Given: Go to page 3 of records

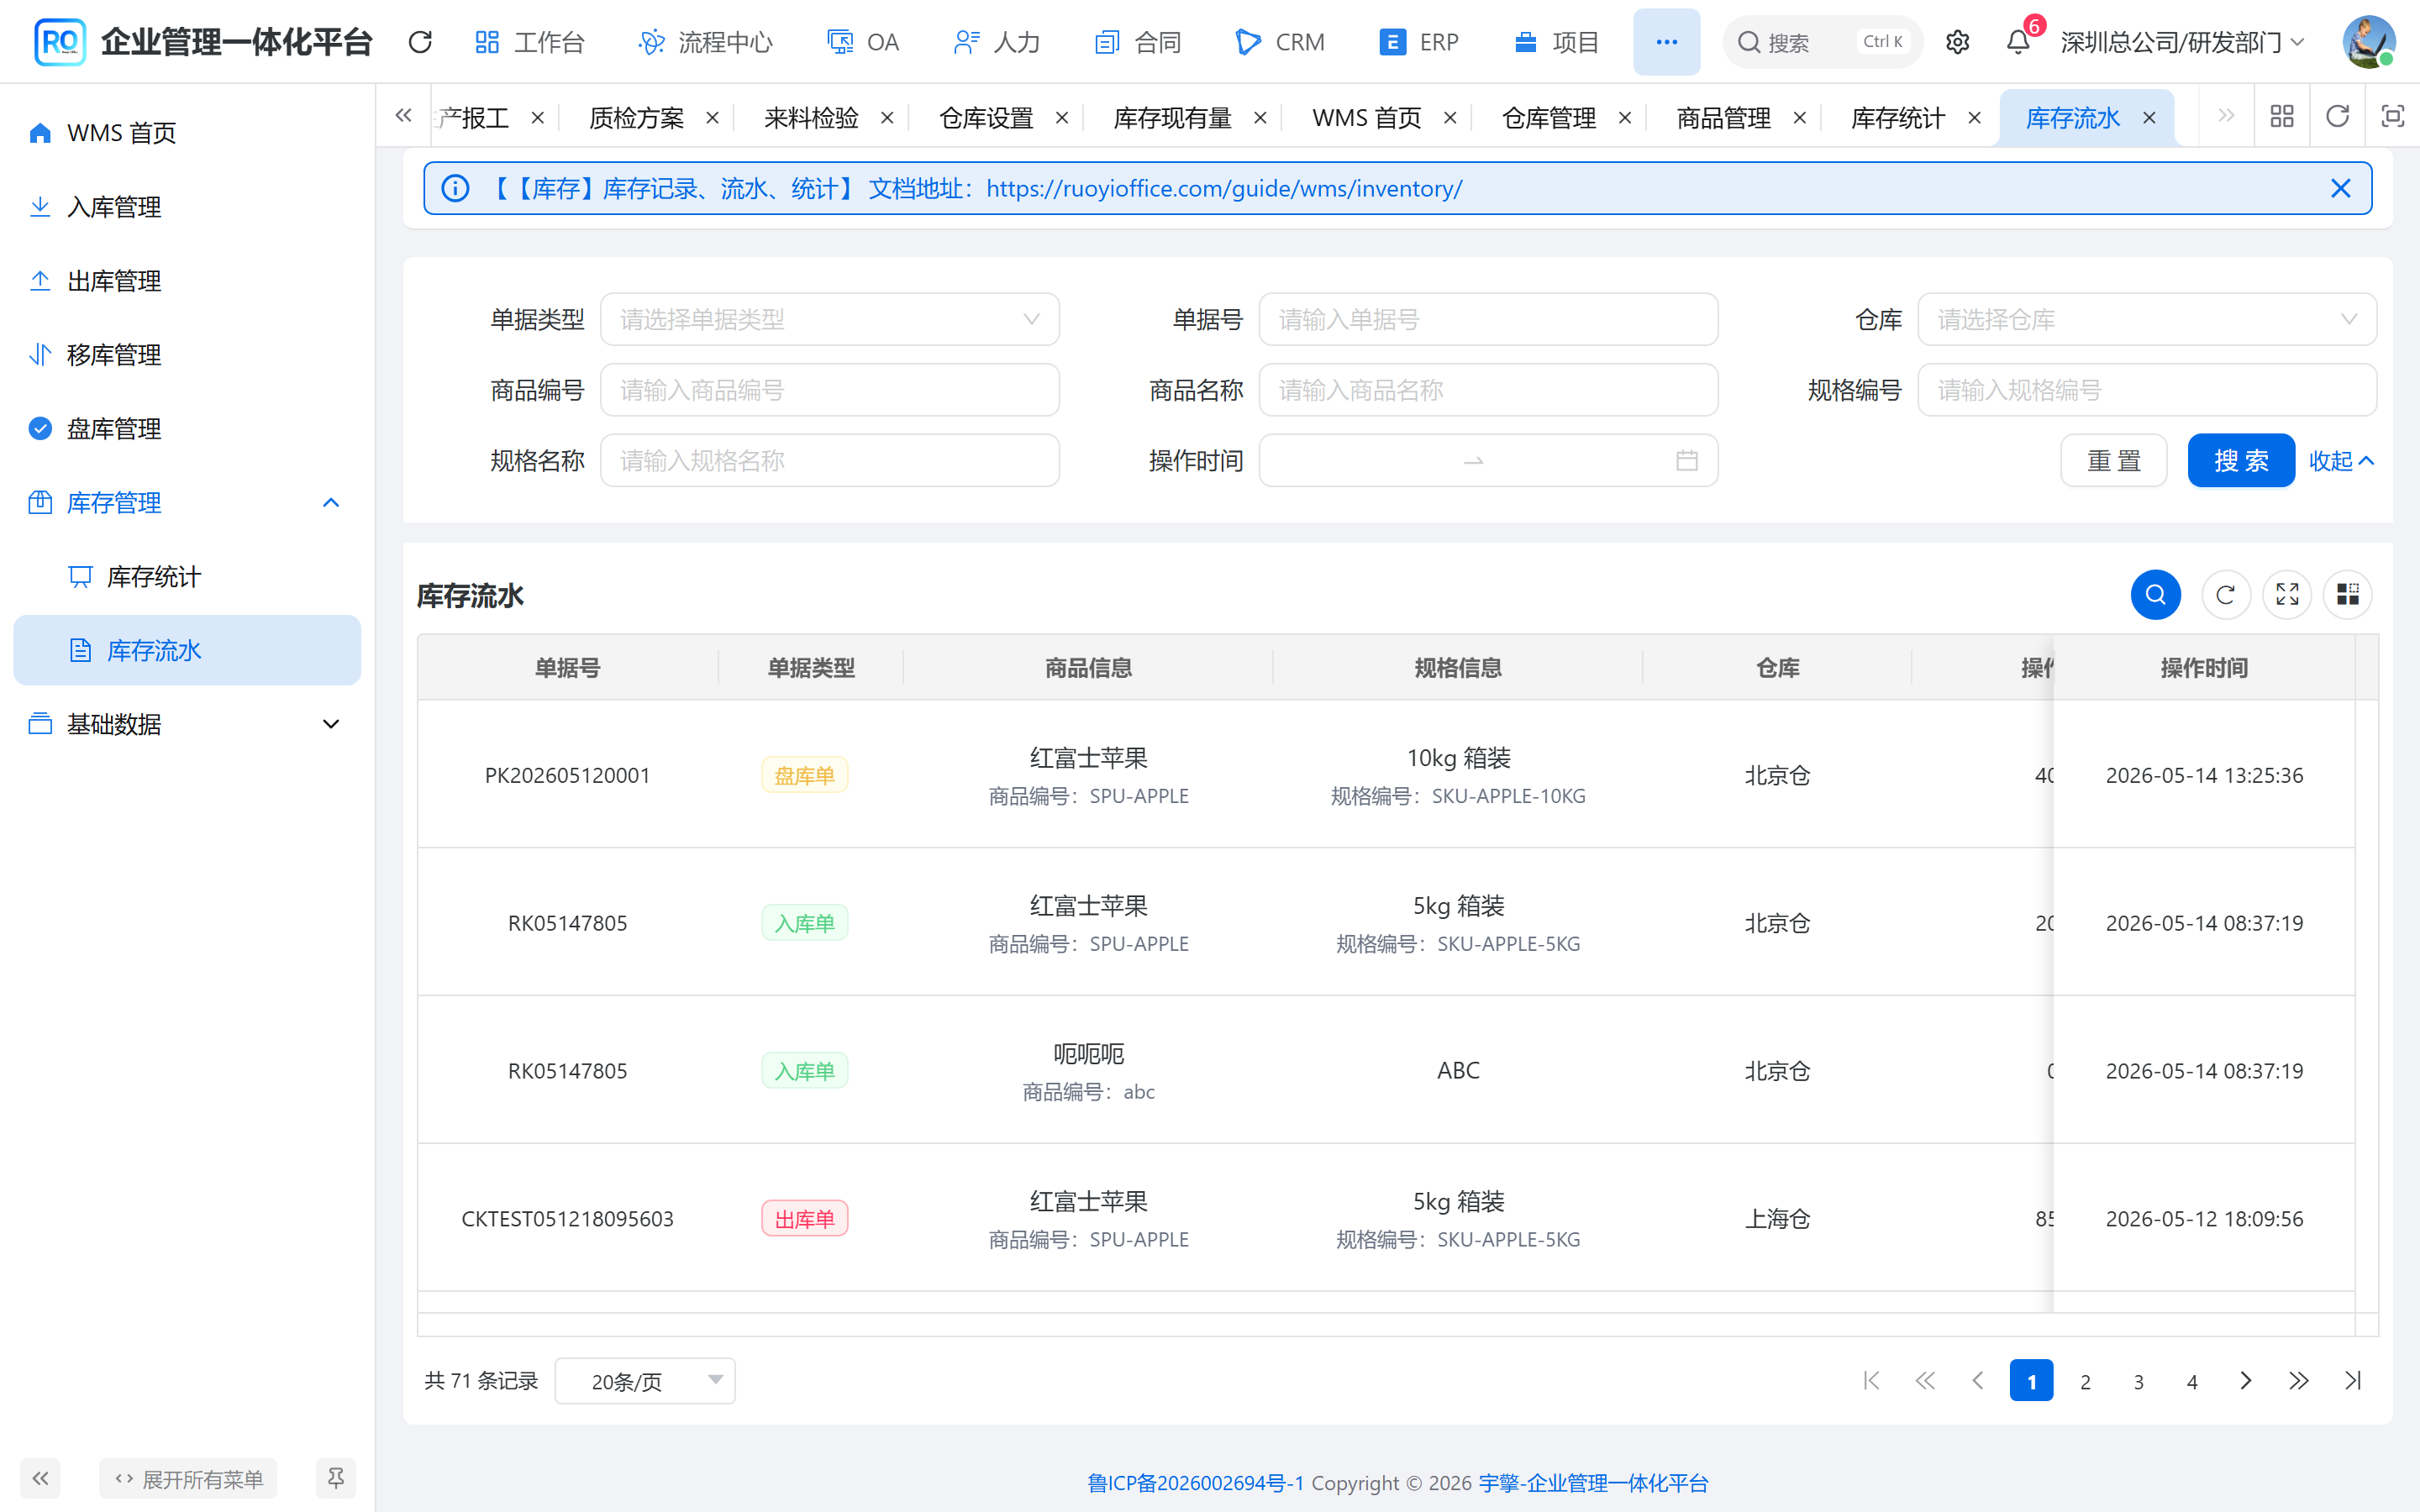Looking at the screenshot, I should tap(2138, 1381).
